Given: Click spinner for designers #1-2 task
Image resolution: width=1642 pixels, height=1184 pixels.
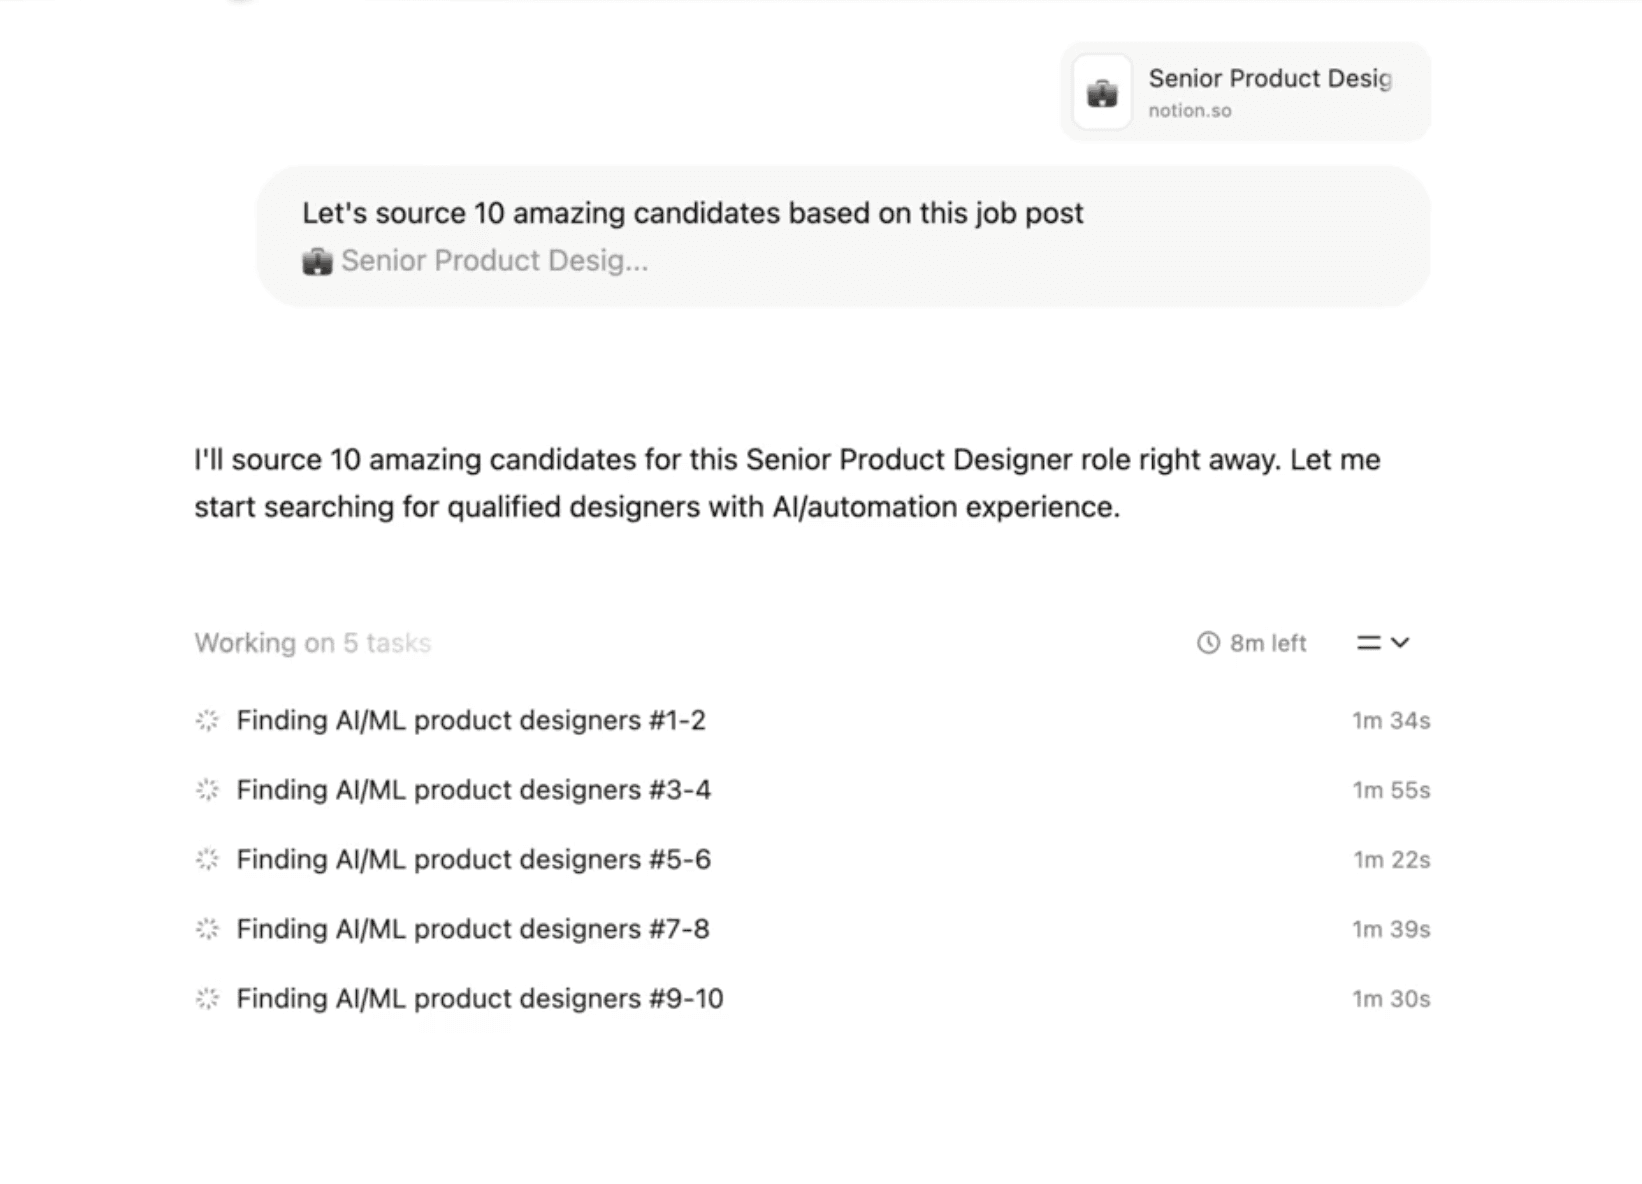Looking at the screenshot, I should [x=207, y=721].
